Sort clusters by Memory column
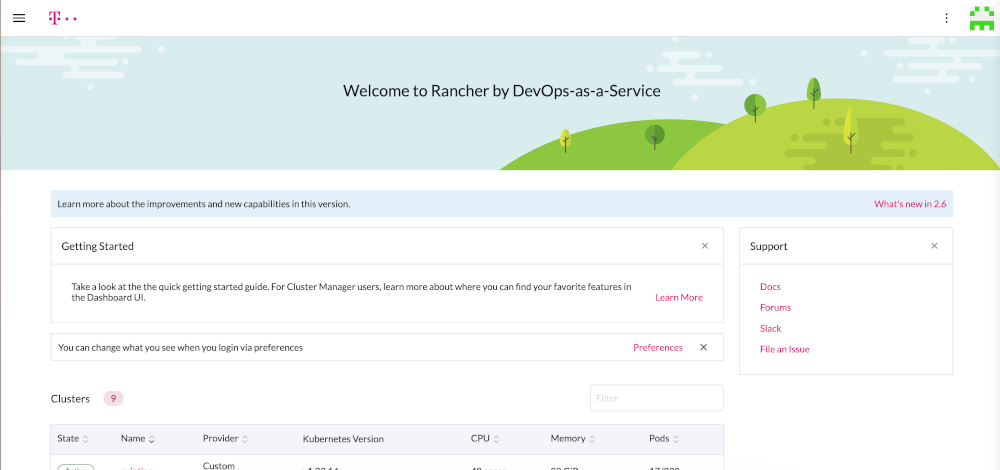 point(573,439)
